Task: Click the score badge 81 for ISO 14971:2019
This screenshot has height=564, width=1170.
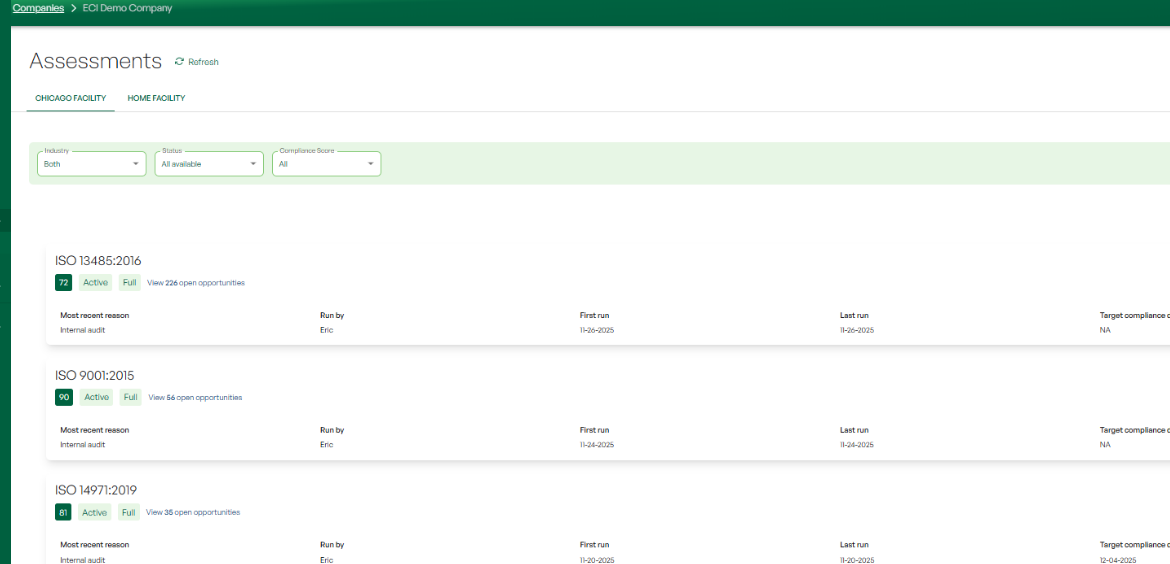Action: [63, 513]
